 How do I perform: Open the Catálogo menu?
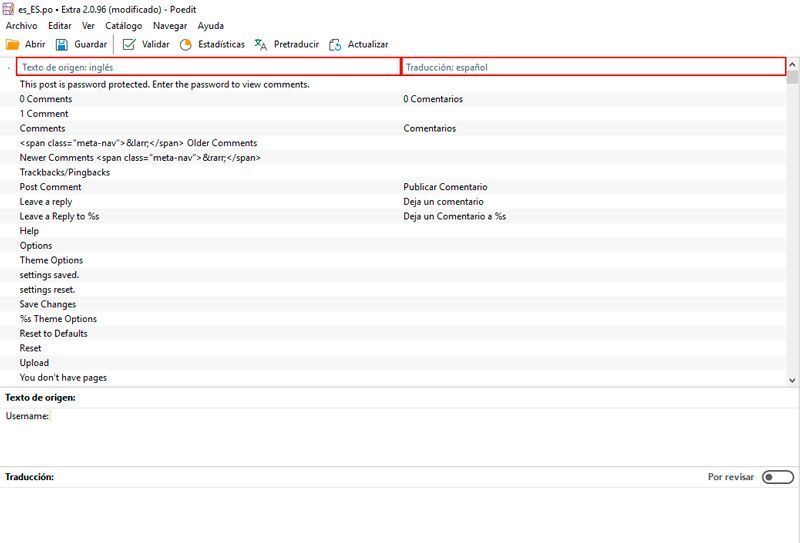tap(123, 26)
